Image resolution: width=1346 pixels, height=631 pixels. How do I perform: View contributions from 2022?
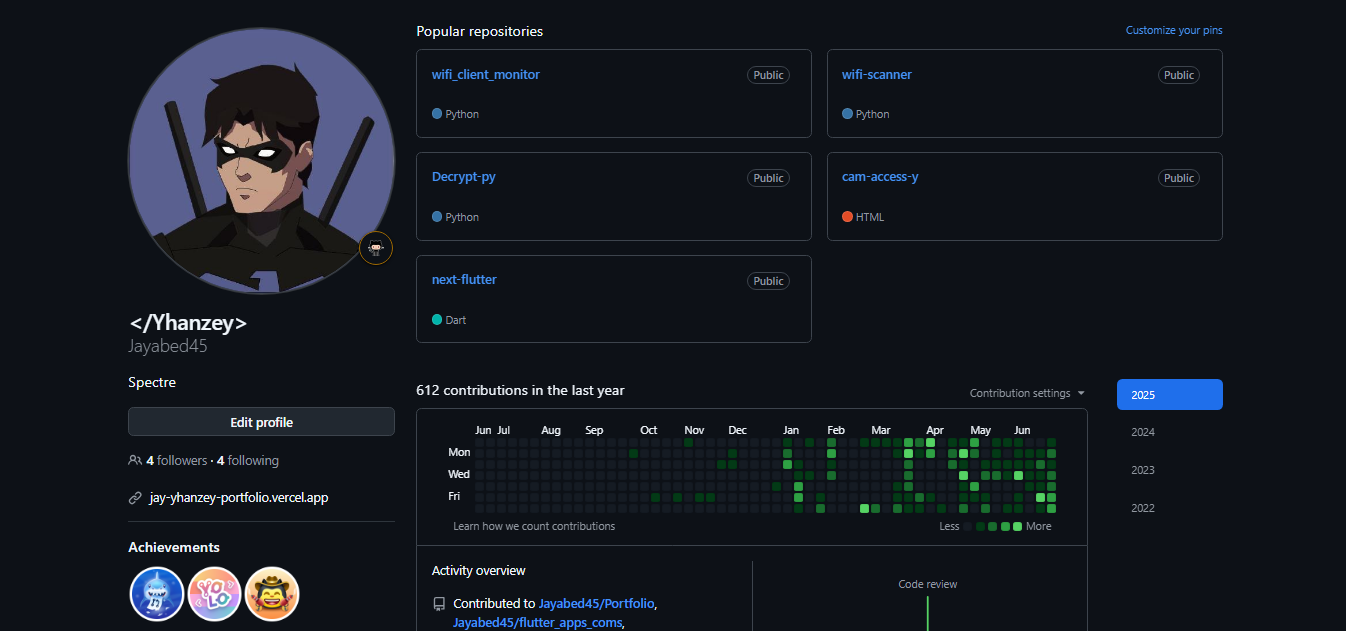tap(1143, 508)
